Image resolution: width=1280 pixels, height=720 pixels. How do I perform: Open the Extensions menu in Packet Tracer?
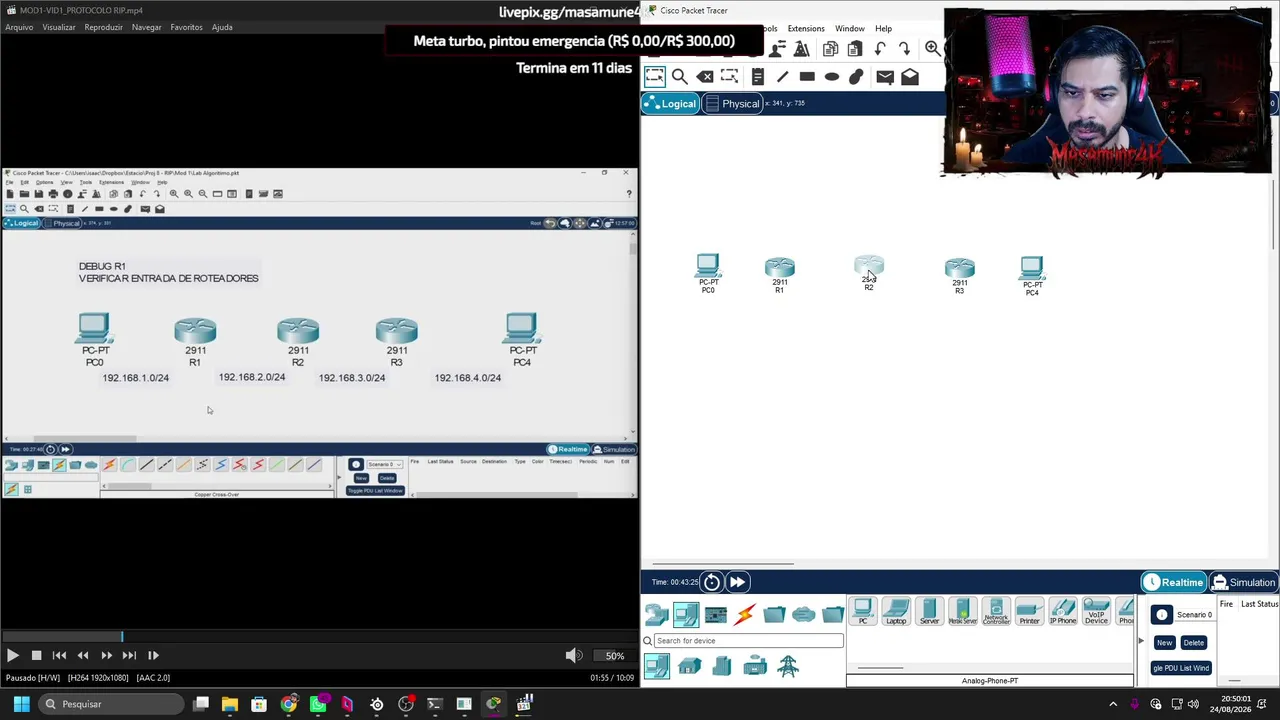(806, 28)
